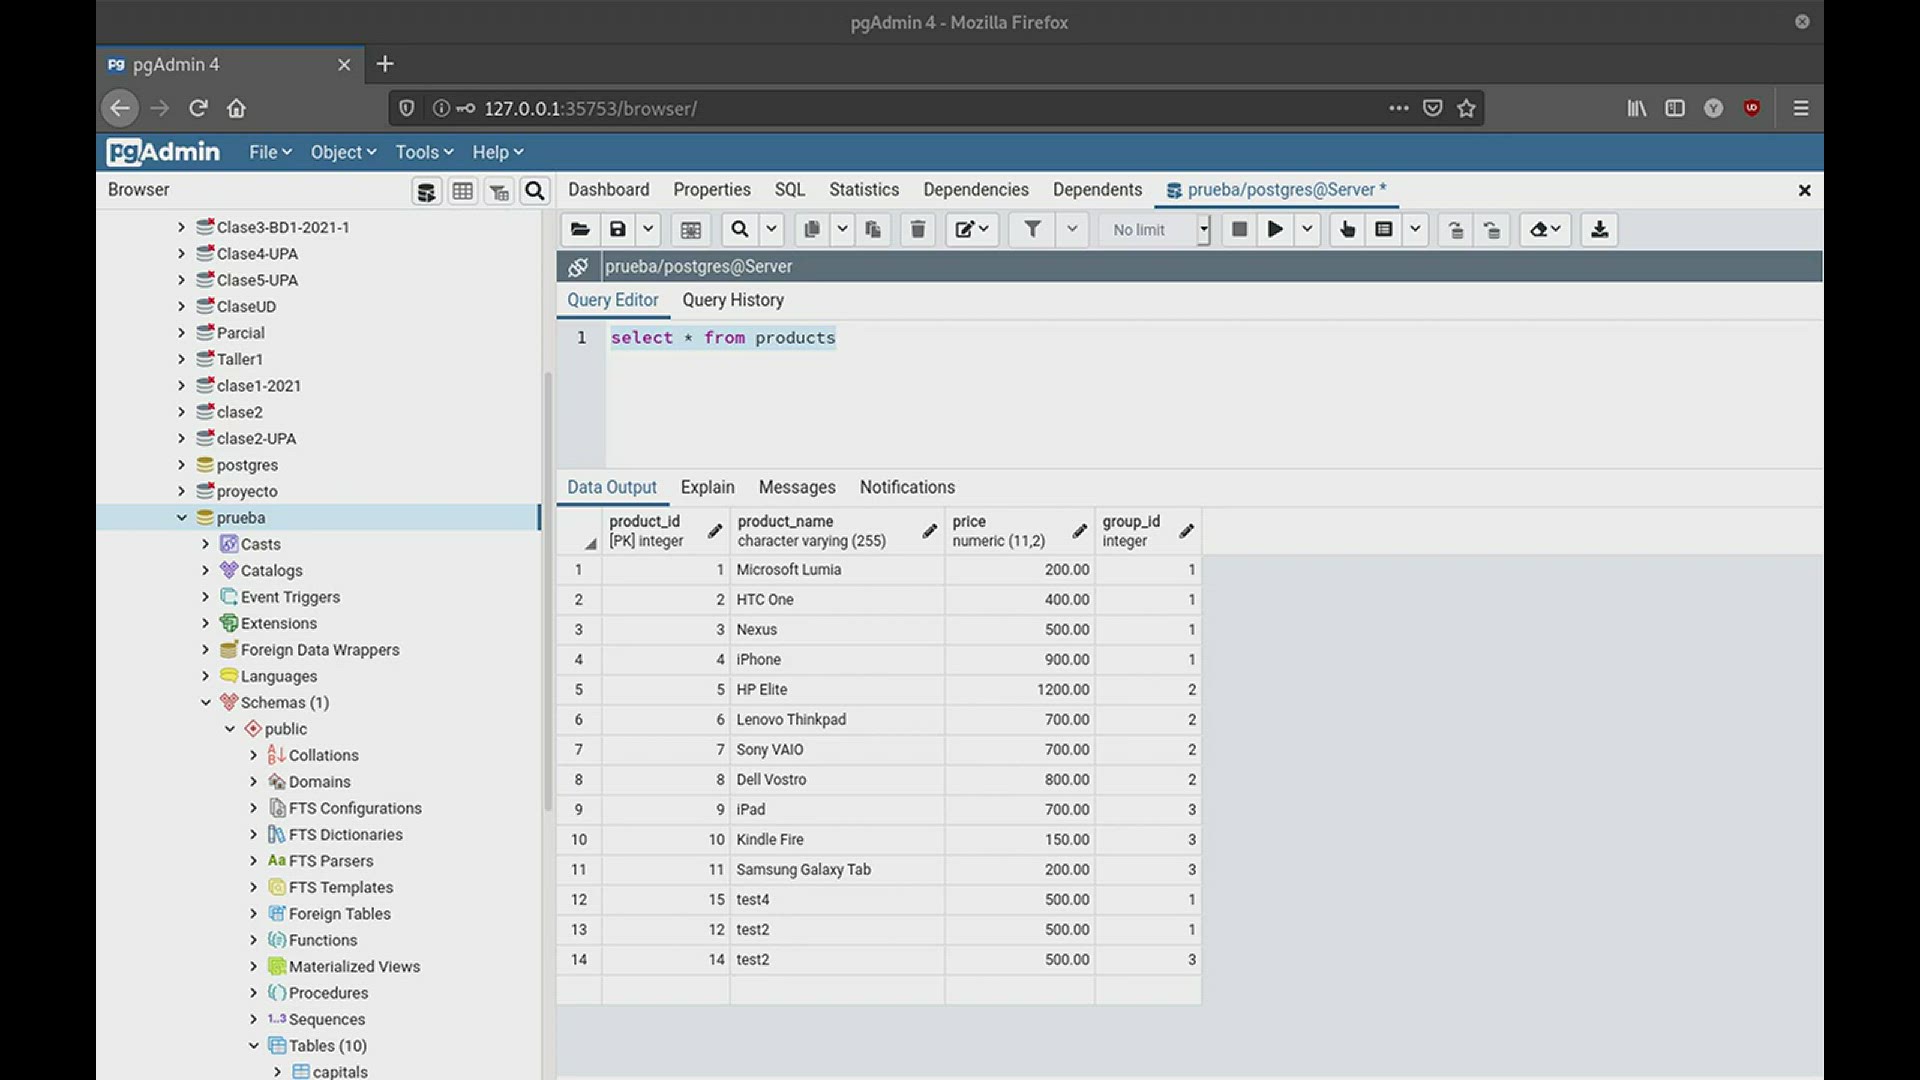1920x1080 pixels.
Task: Click the price column header
Action: click(x=1019, y=531)
